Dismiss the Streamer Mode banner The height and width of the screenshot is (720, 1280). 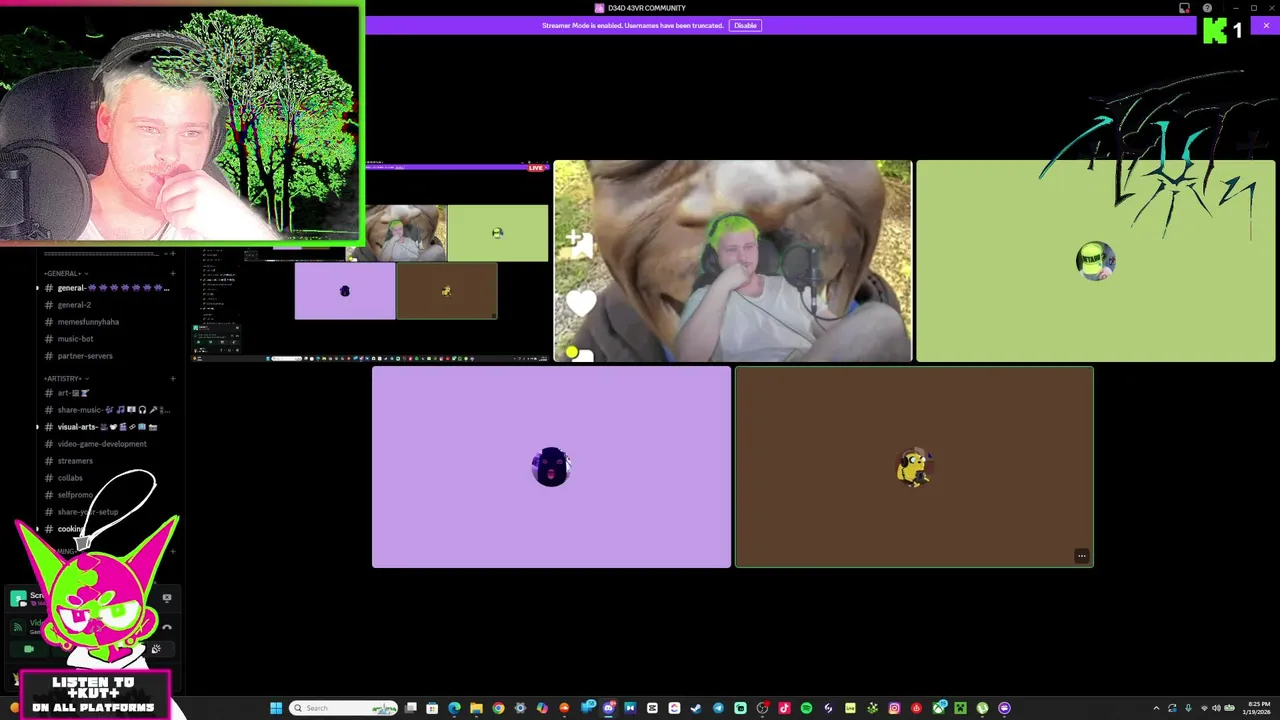[1266, 25]
